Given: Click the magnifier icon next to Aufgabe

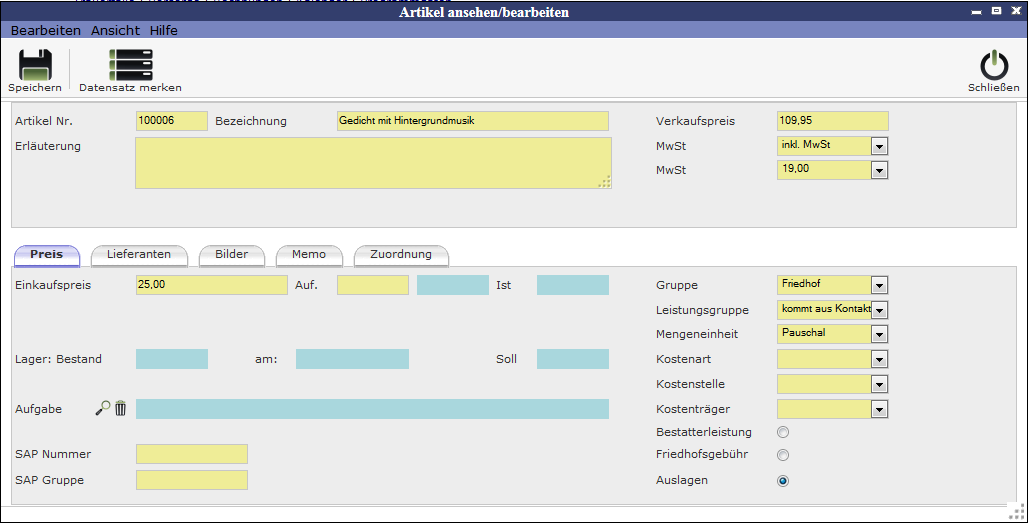Looking at the screenshot, I should [103, 408].
